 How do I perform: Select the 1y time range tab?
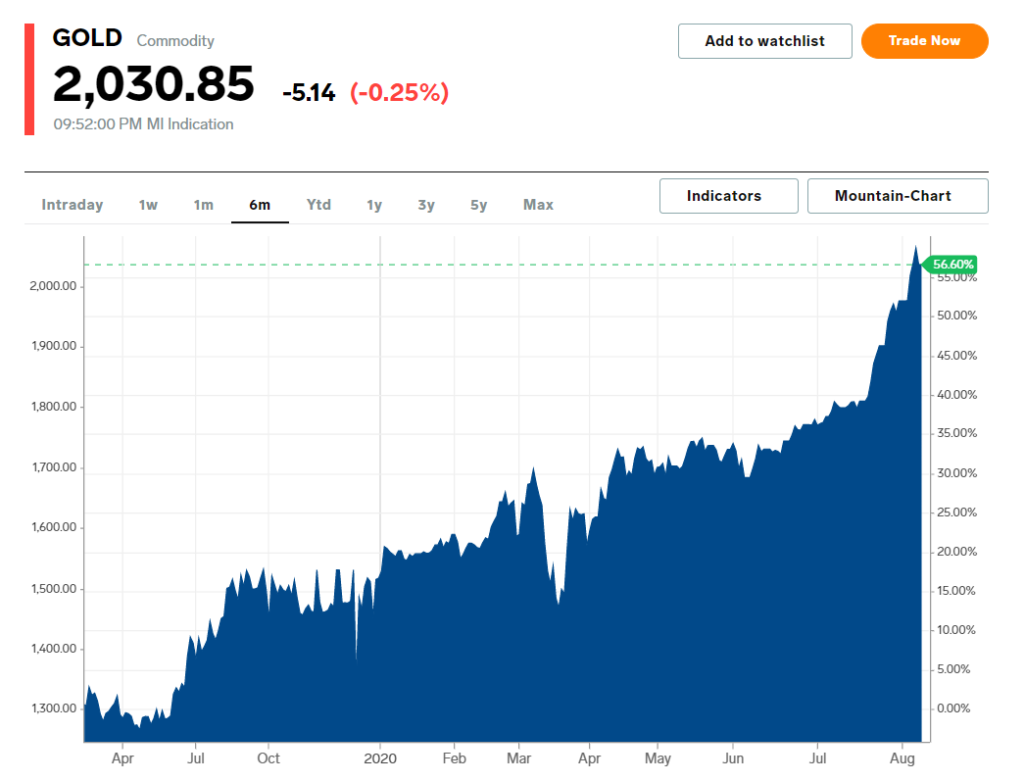374,205
